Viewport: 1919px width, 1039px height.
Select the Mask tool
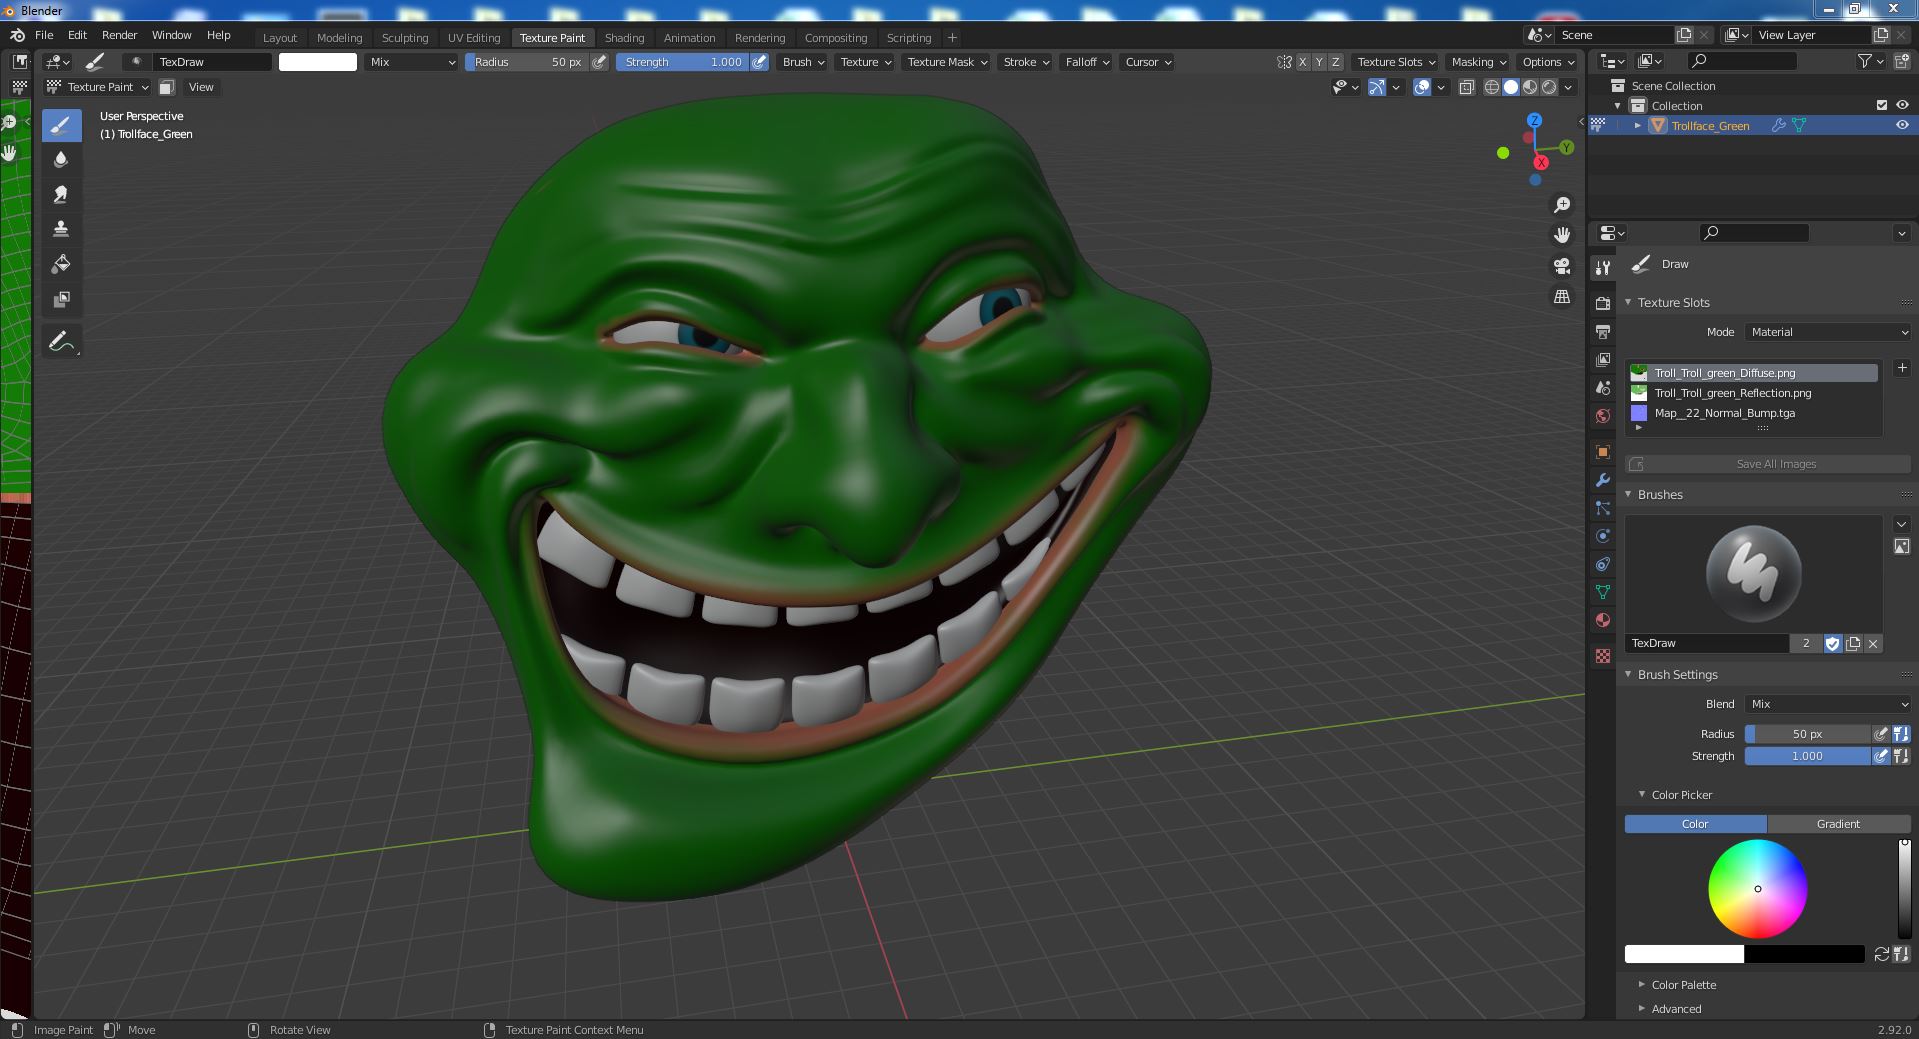point(61,300)
